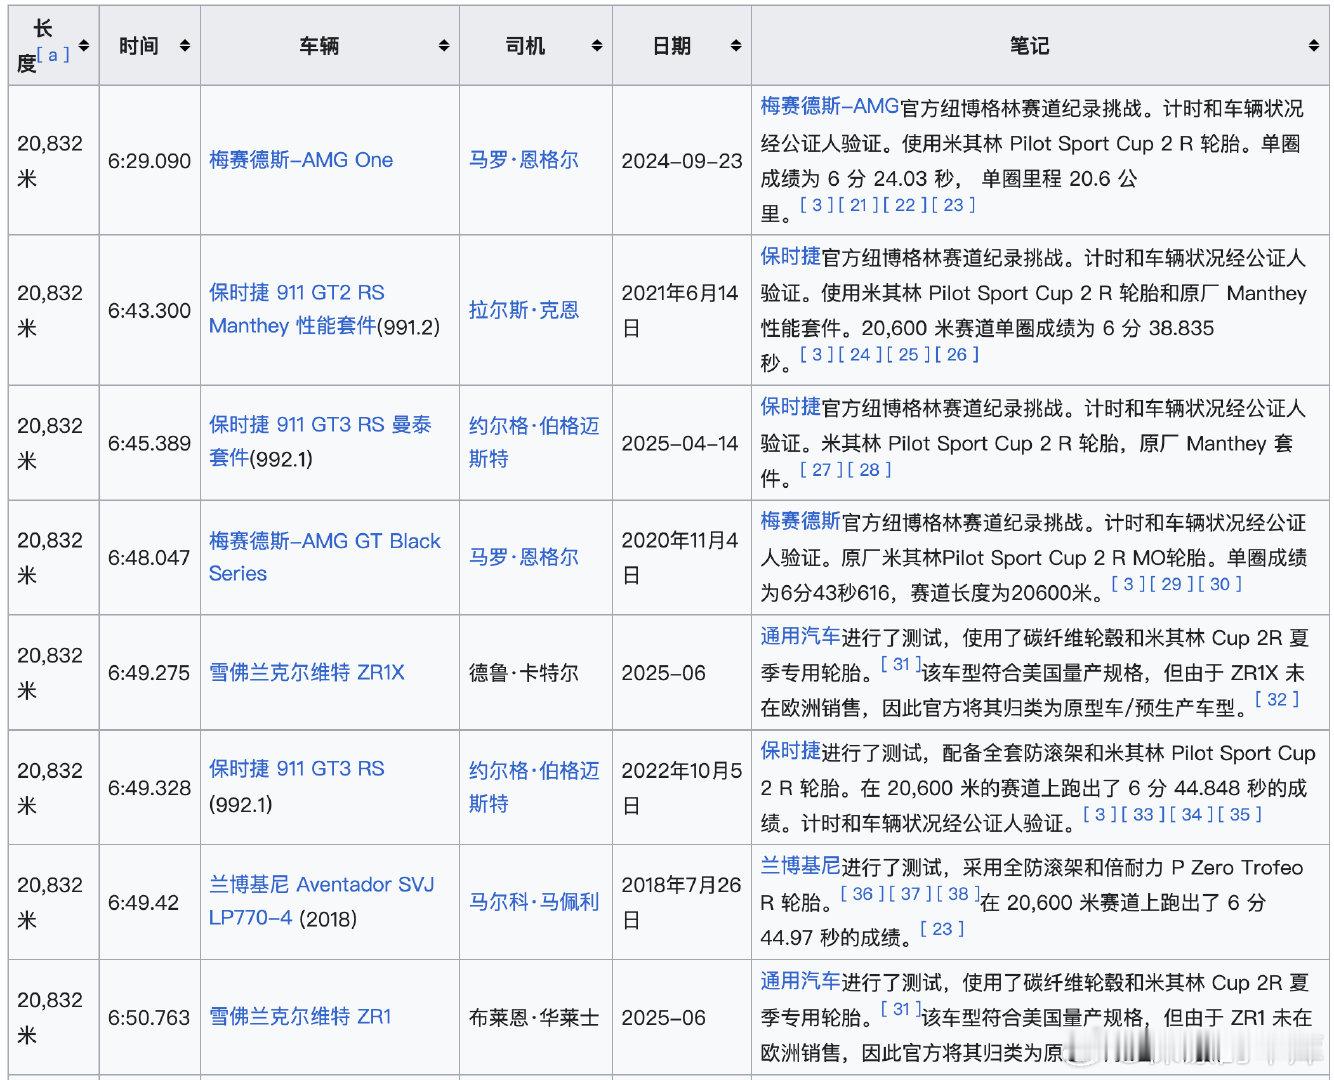Screen dimensions: 1334x1080
Task: Open driver 拉尔斯·克恩 link
Action: tap(524, 310)
